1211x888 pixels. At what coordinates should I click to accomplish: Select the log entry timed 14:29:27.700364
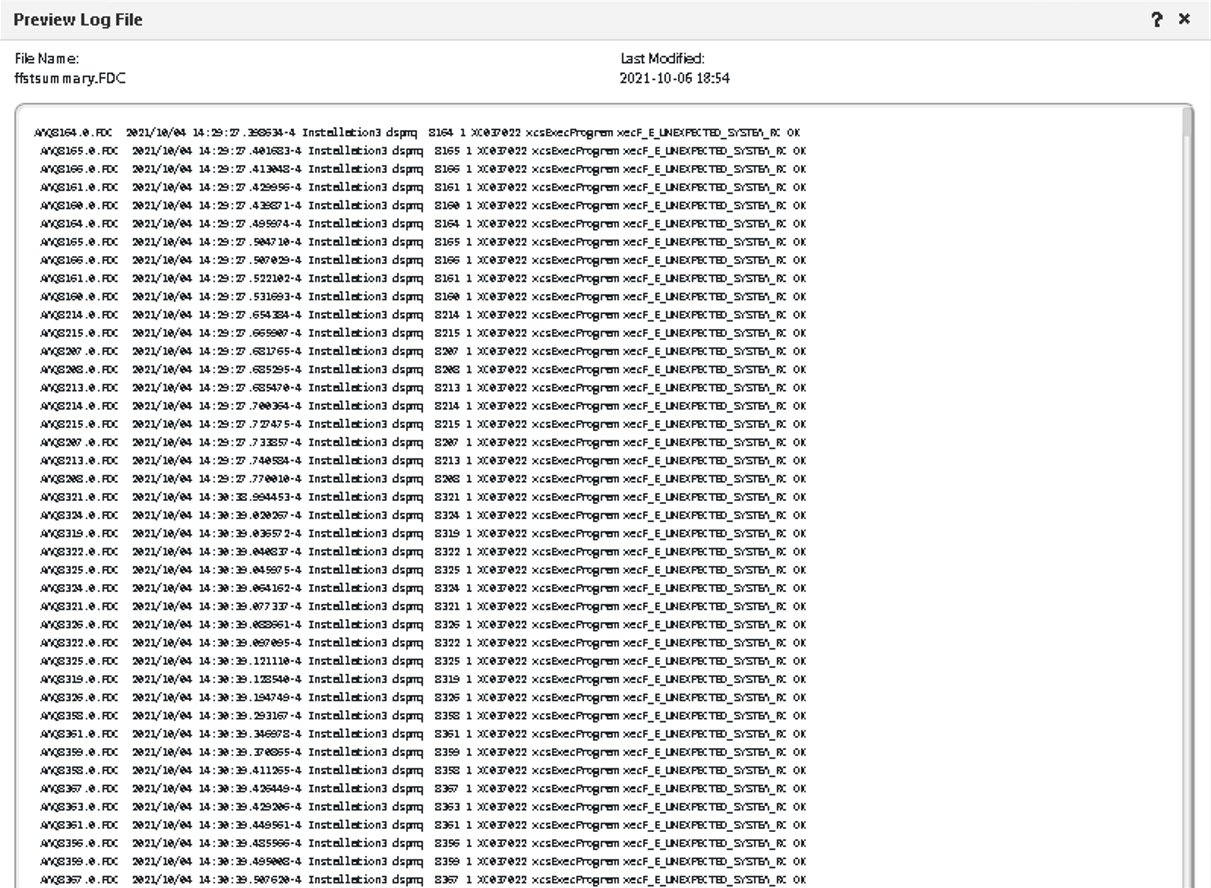pyautogui.click(x=421, y=406)
